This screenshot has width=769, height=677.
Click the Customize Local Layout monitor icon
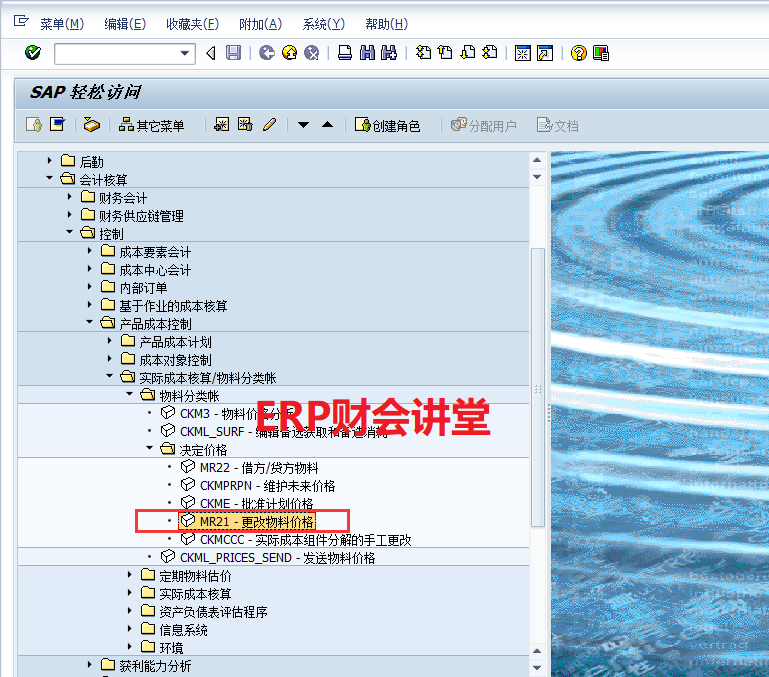[x=601, y=53]
